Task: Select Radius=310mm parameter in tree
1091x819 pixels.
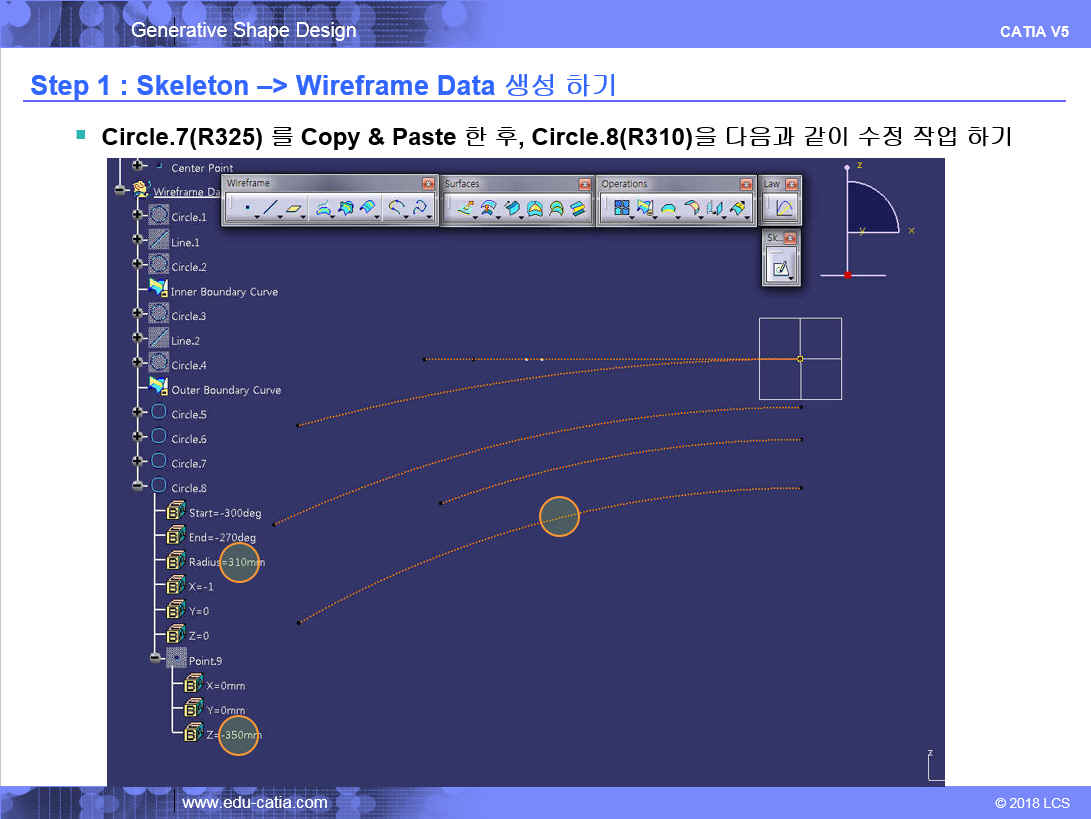Action: [x=226, y=562]
